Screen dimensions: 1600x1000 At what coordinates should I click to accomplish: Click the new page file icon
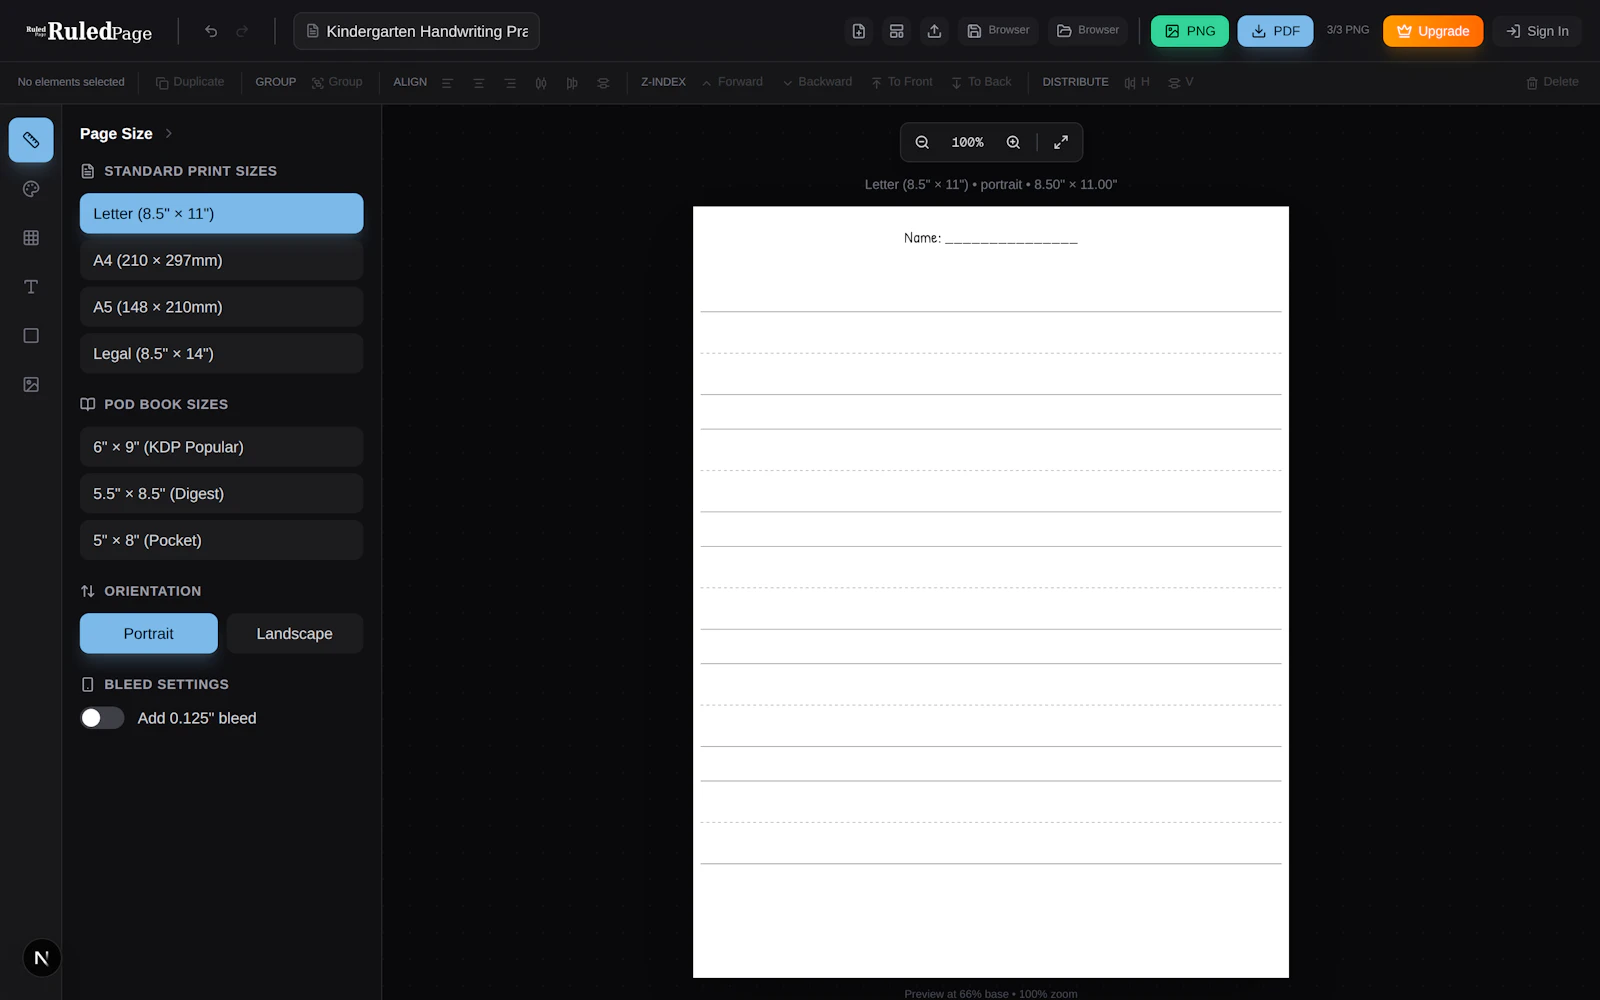859,31
